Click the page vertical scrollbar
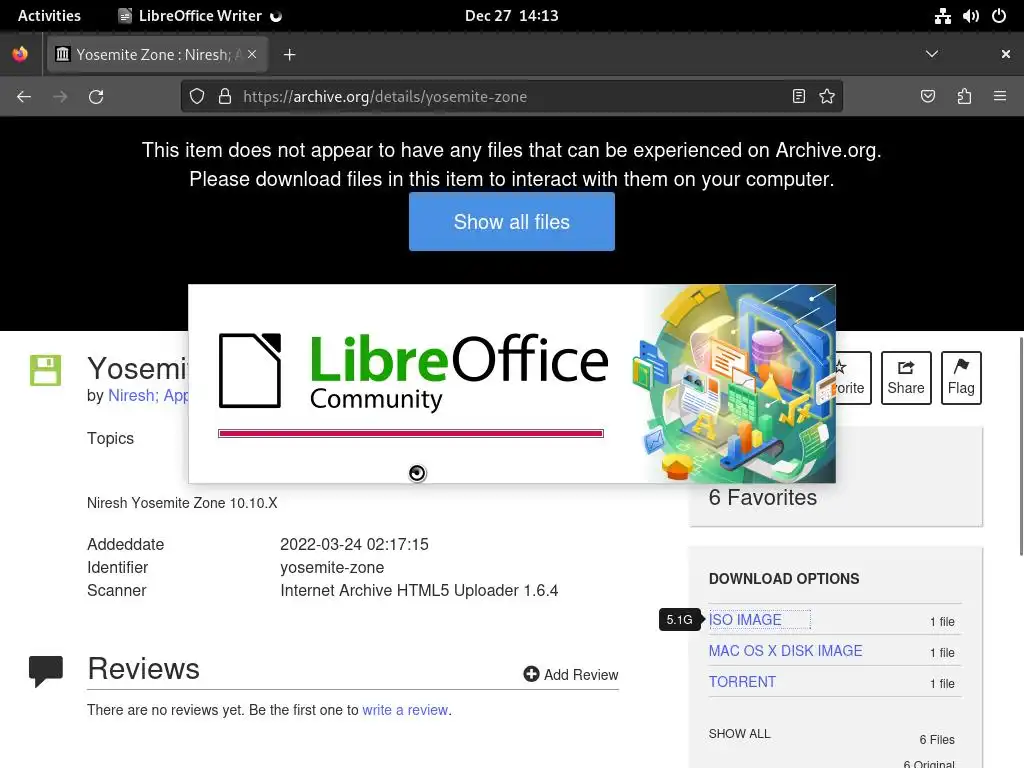This screenshot has width=1024, height=768. click(1021, 446)
